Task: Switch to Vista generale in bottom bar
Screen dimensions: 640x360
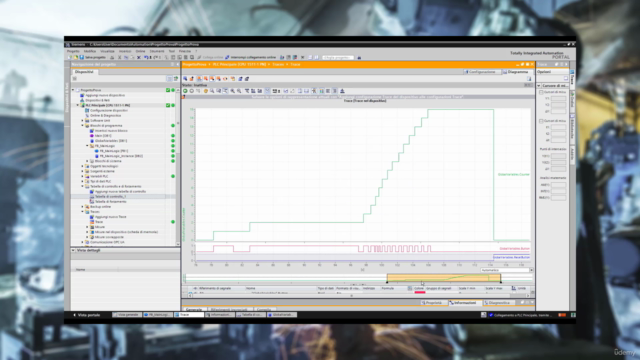Action: (x=127, y=315)
